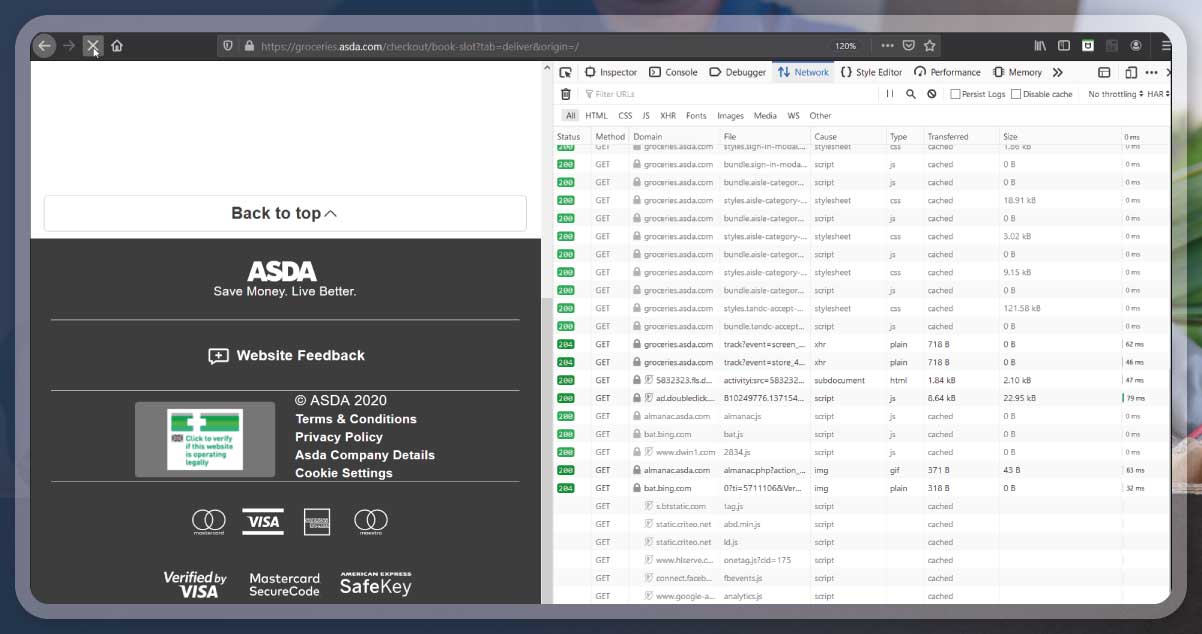The height and width of the screenshot is (634, 1202).
Task: Switch to the Console tab
Action: point(673,72)
